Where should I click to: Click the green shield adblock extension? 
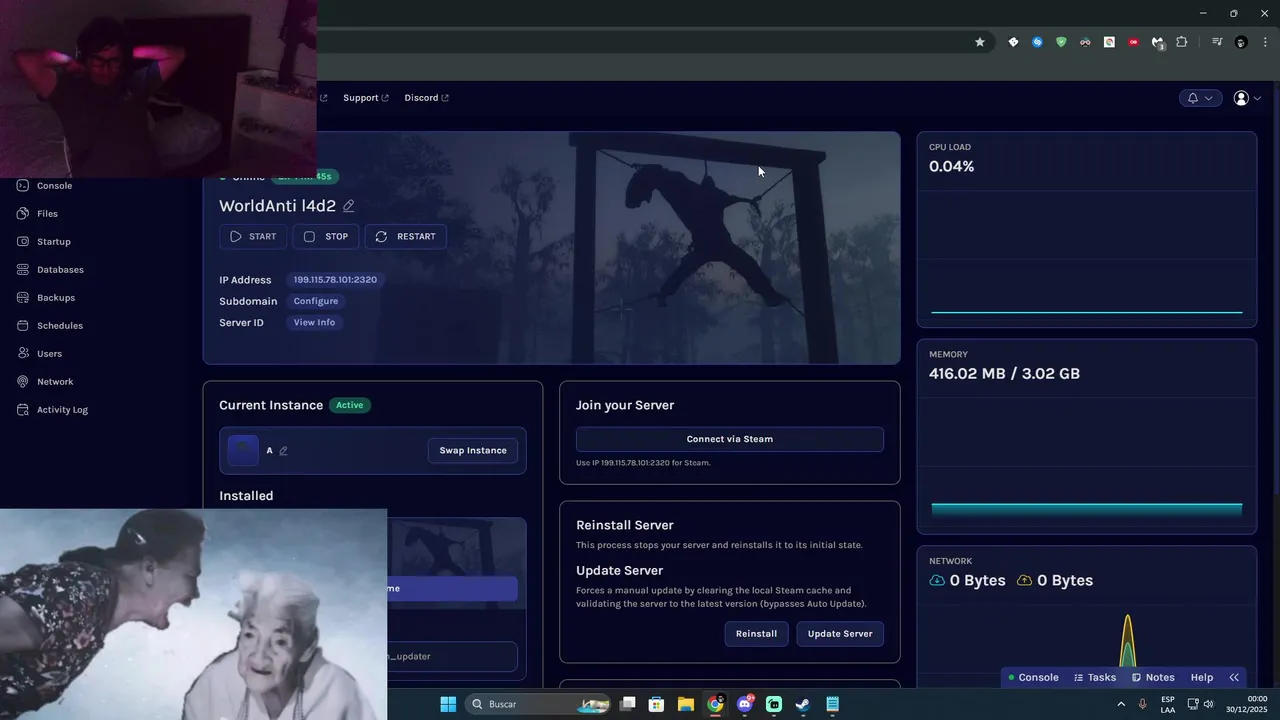(1061, 42)
